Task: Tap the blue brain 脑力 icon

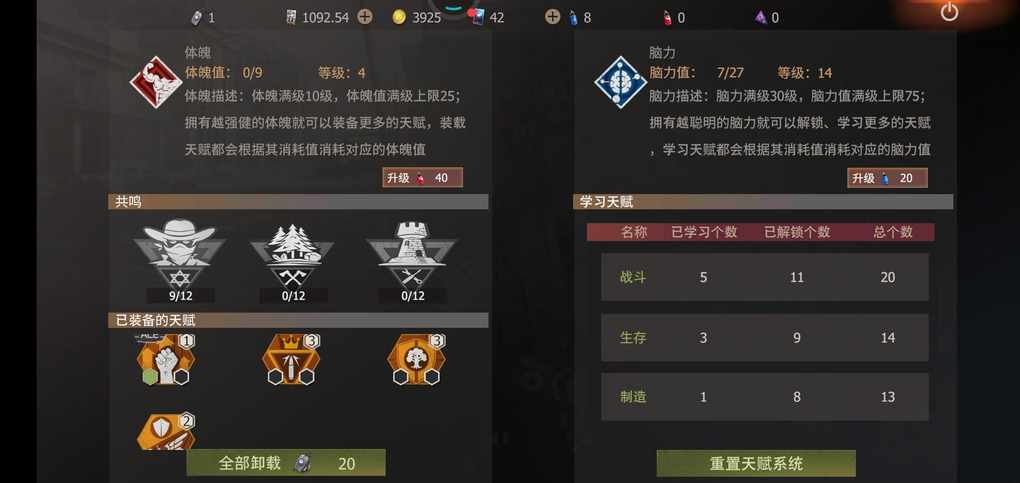Action: coord(620,82)
